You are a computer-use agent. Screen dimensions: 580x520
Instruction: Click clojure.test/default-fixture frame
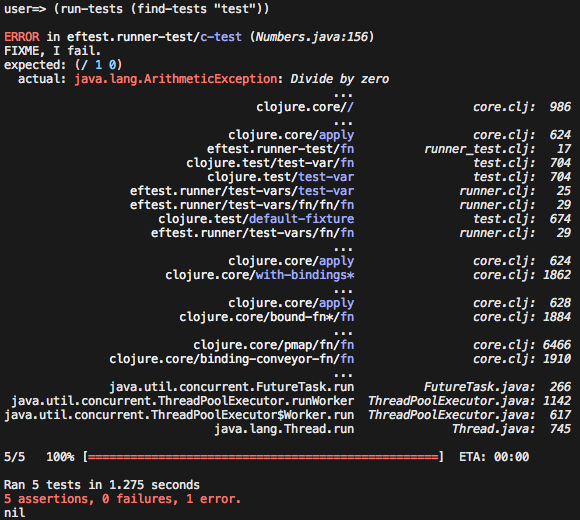(256, 219)
